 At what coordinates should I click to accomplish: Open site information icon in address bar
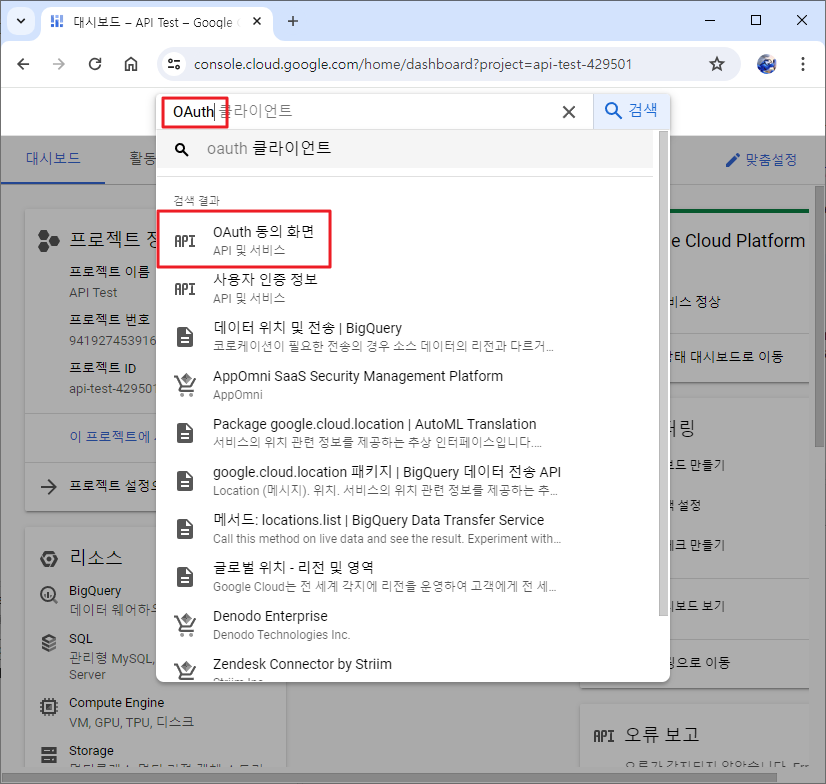[174, 64]
